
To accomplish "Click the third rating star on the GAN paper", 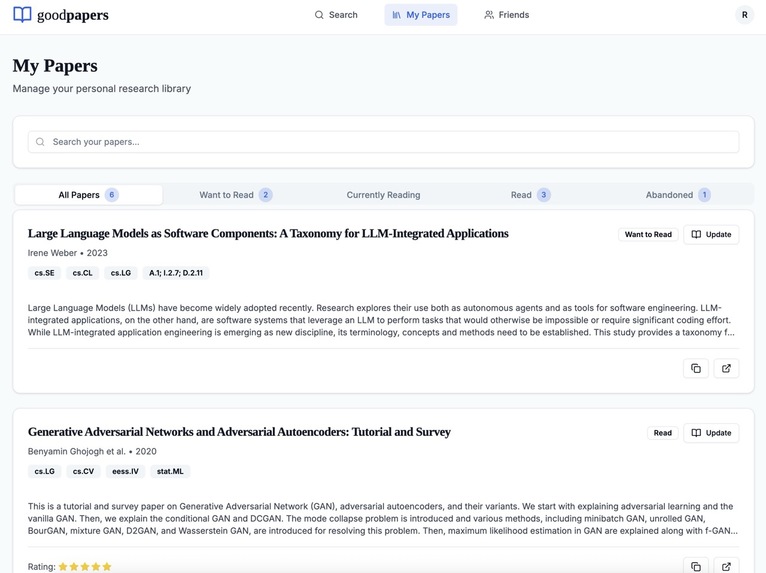I will (x=85, y=567).
